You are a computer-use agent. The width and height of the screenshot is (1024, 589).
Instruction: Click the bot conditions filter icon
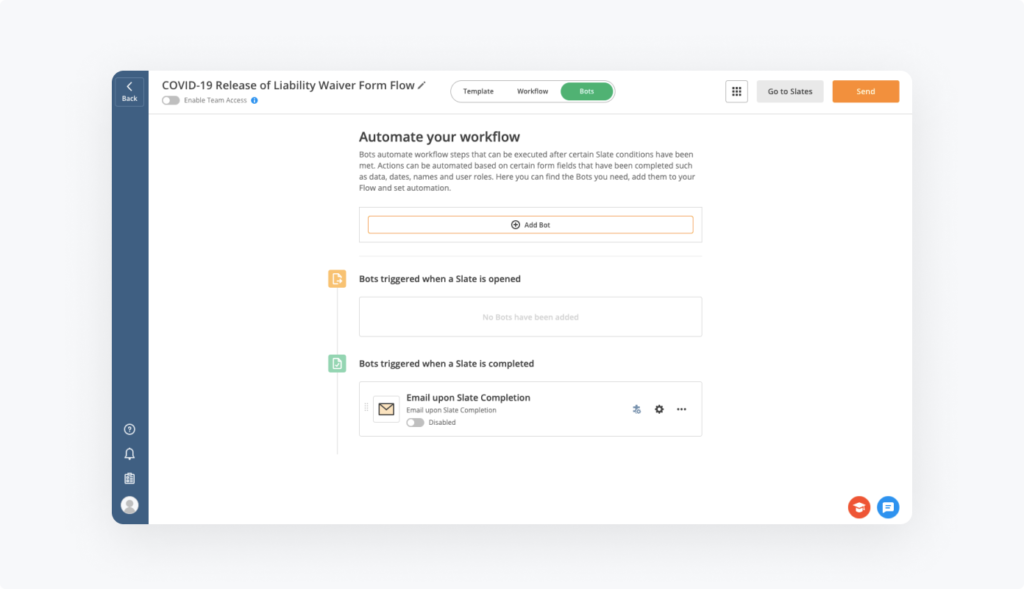coord(636,409)
